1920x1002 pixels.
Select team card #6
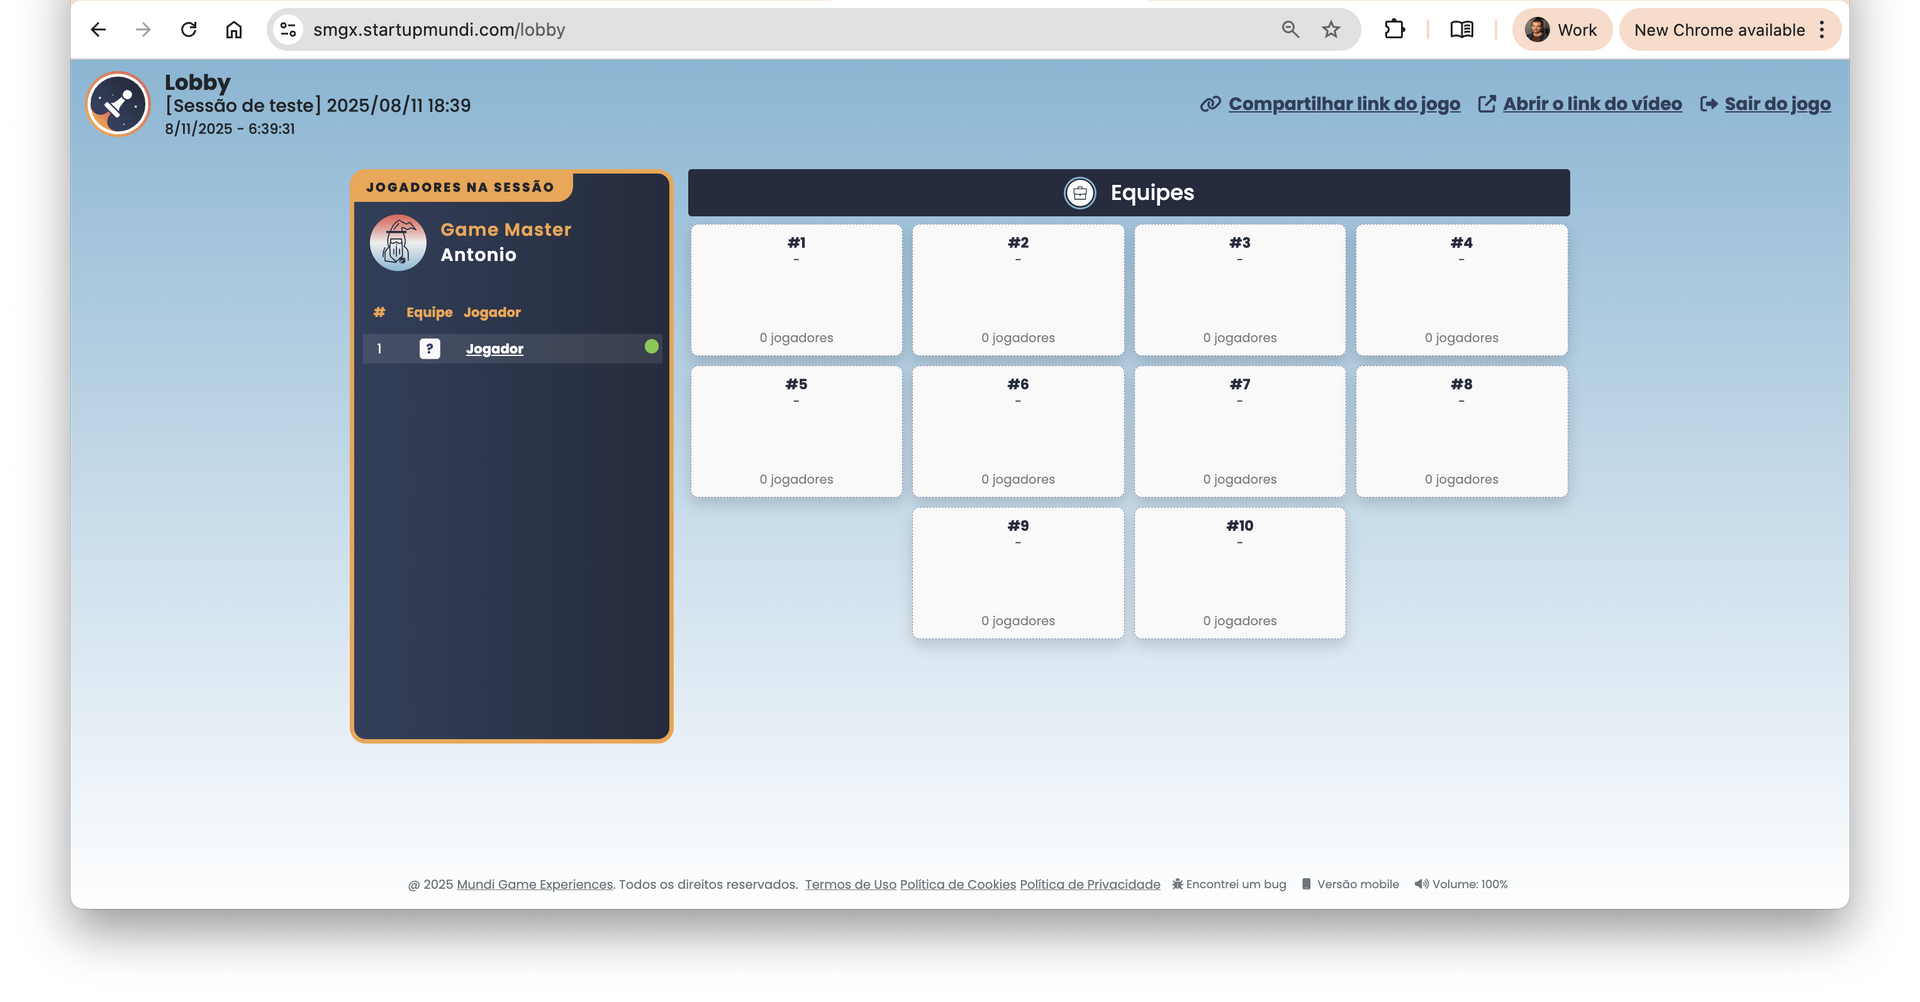tap(1018, 431)
